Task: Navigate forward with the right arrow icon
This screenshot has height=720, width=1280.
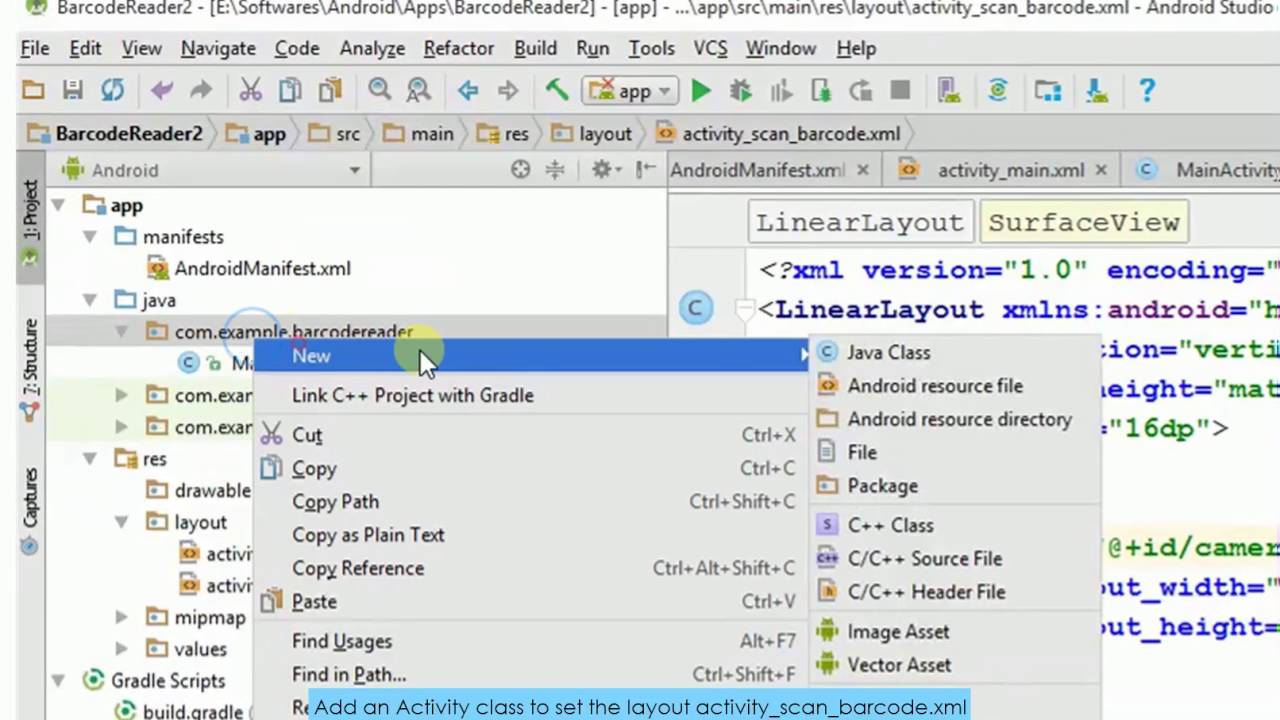Action: 508,91
